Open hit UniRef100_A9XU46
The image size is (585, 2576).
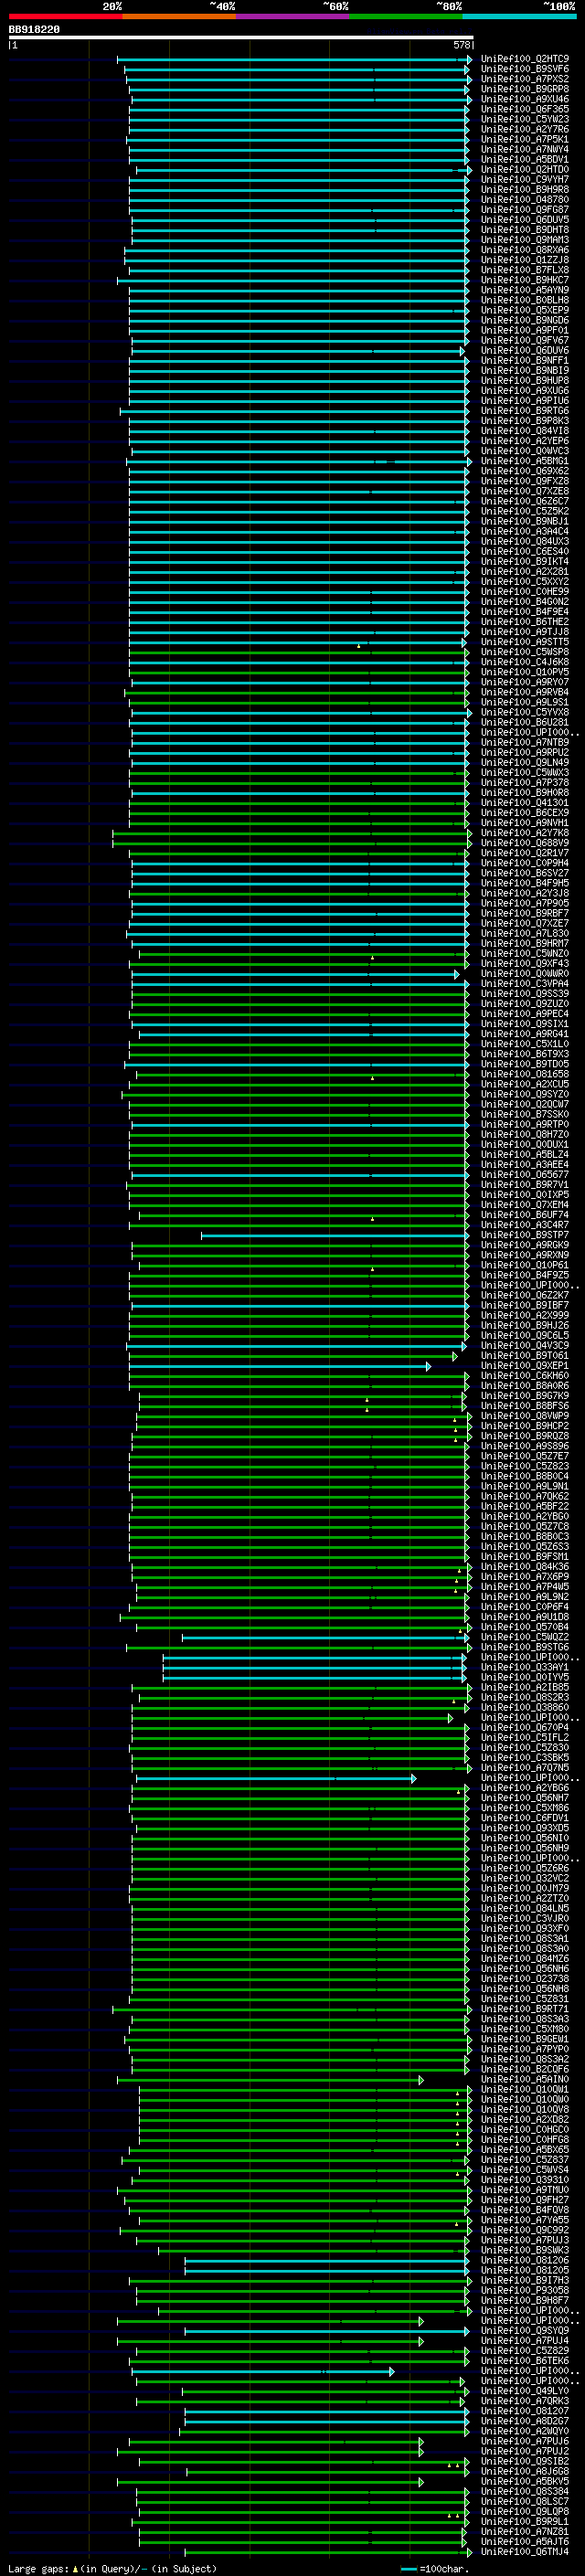[525, 99]
